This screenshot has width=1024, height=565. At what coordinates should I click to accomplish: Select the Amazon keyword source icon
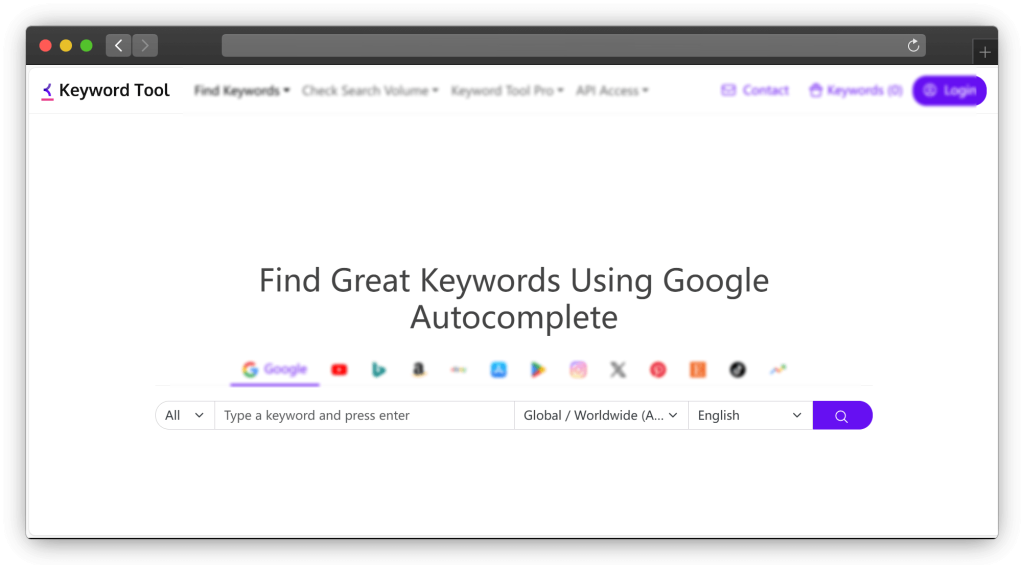tap(419, 370)
